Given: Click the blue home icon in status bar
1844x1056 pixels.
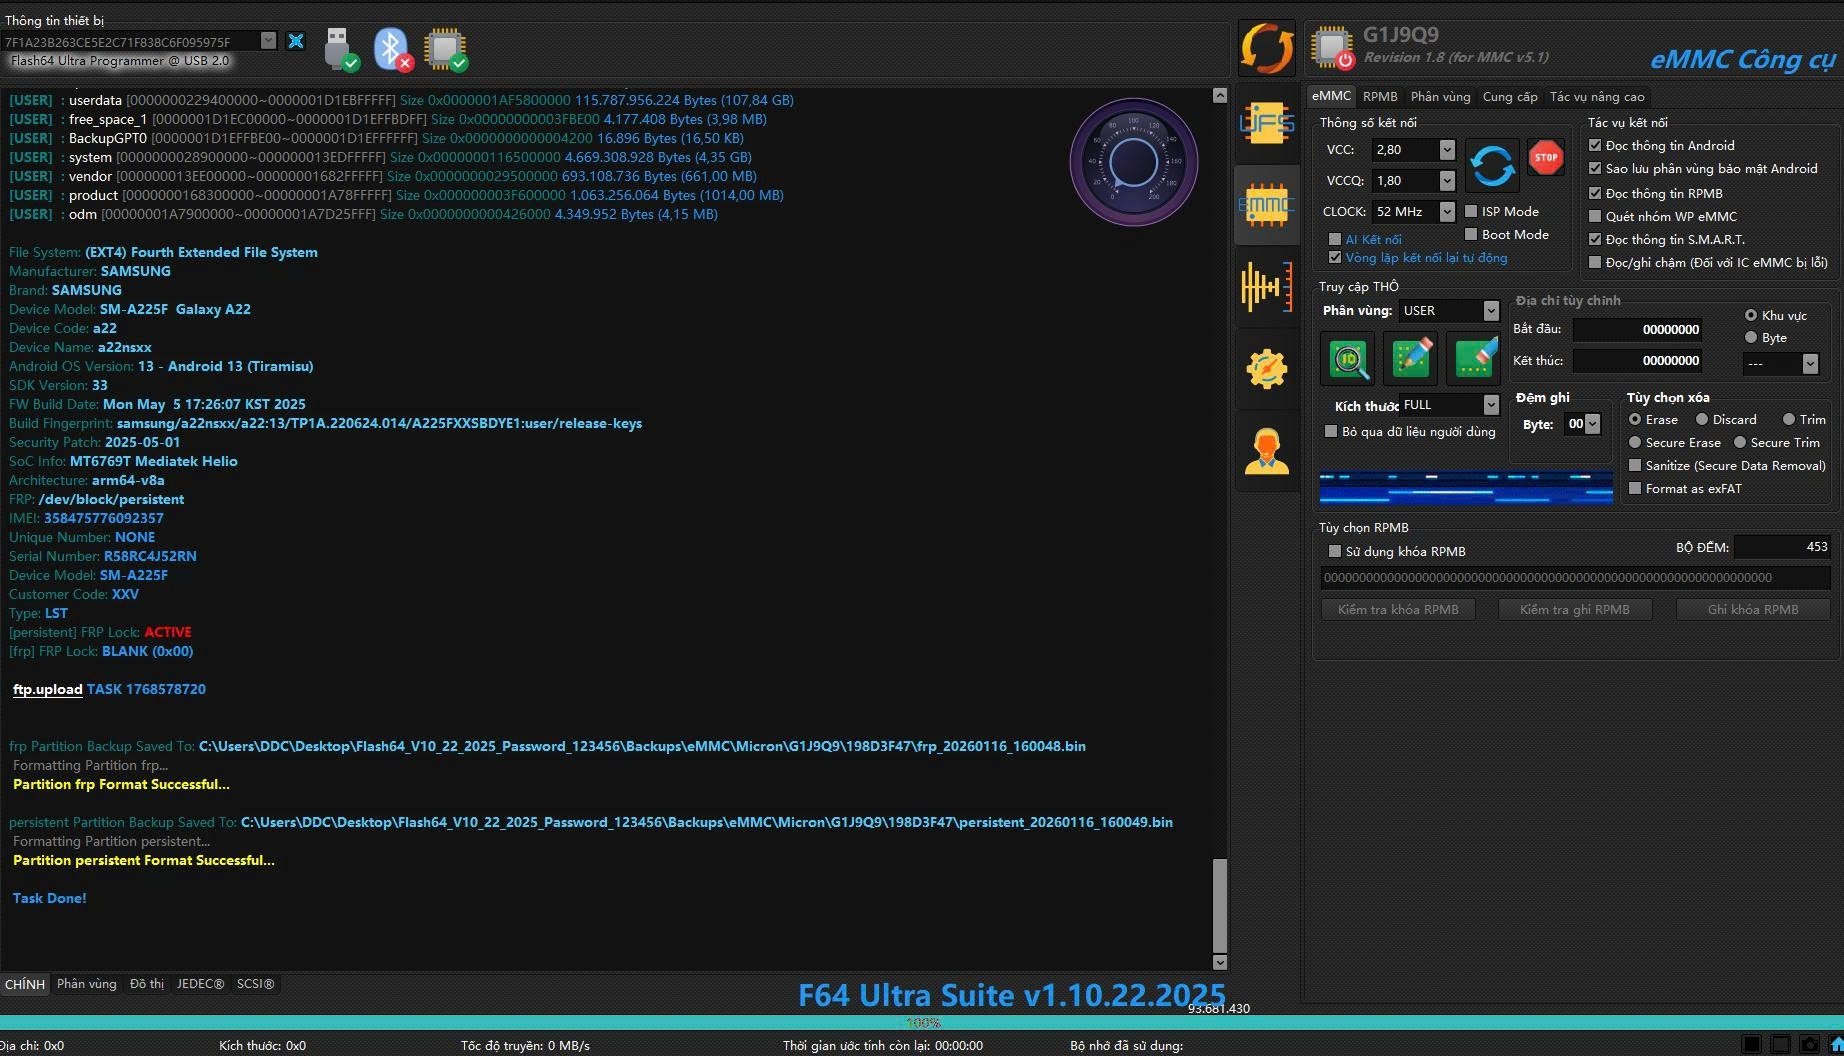Looking at the screenshot, I should 1835,1045.
